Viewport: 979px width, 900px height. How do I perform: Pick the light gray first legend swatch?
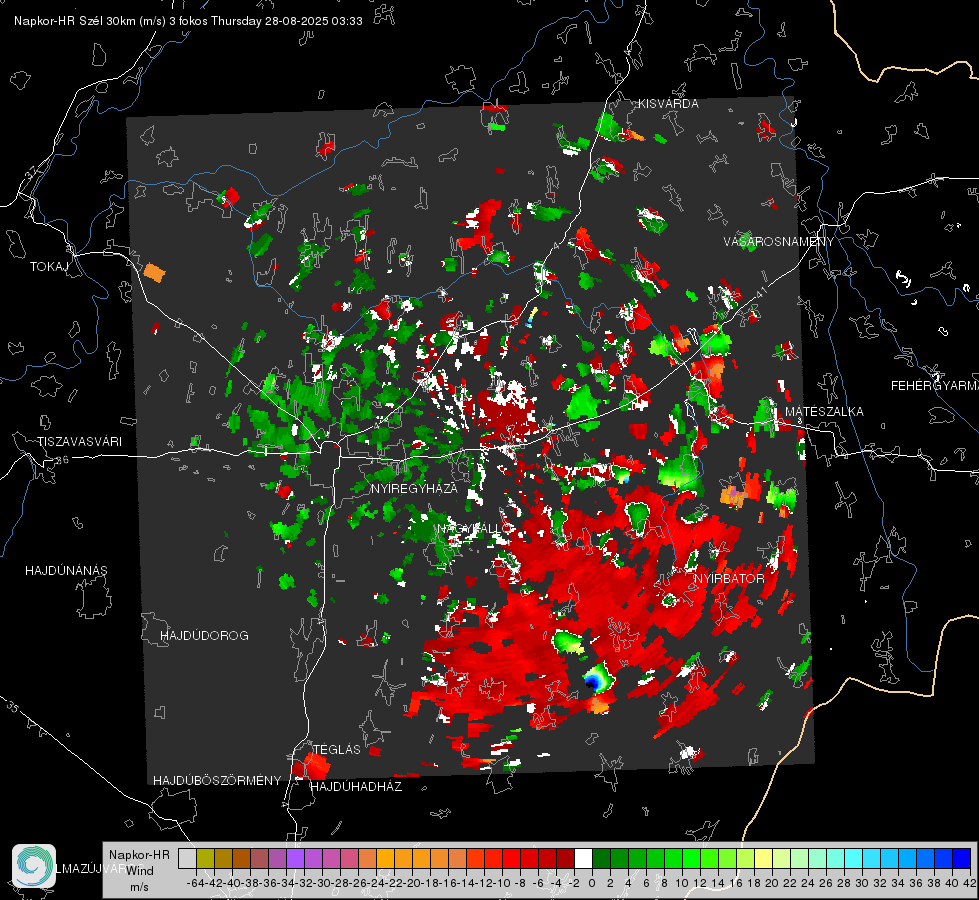(187, 858)
